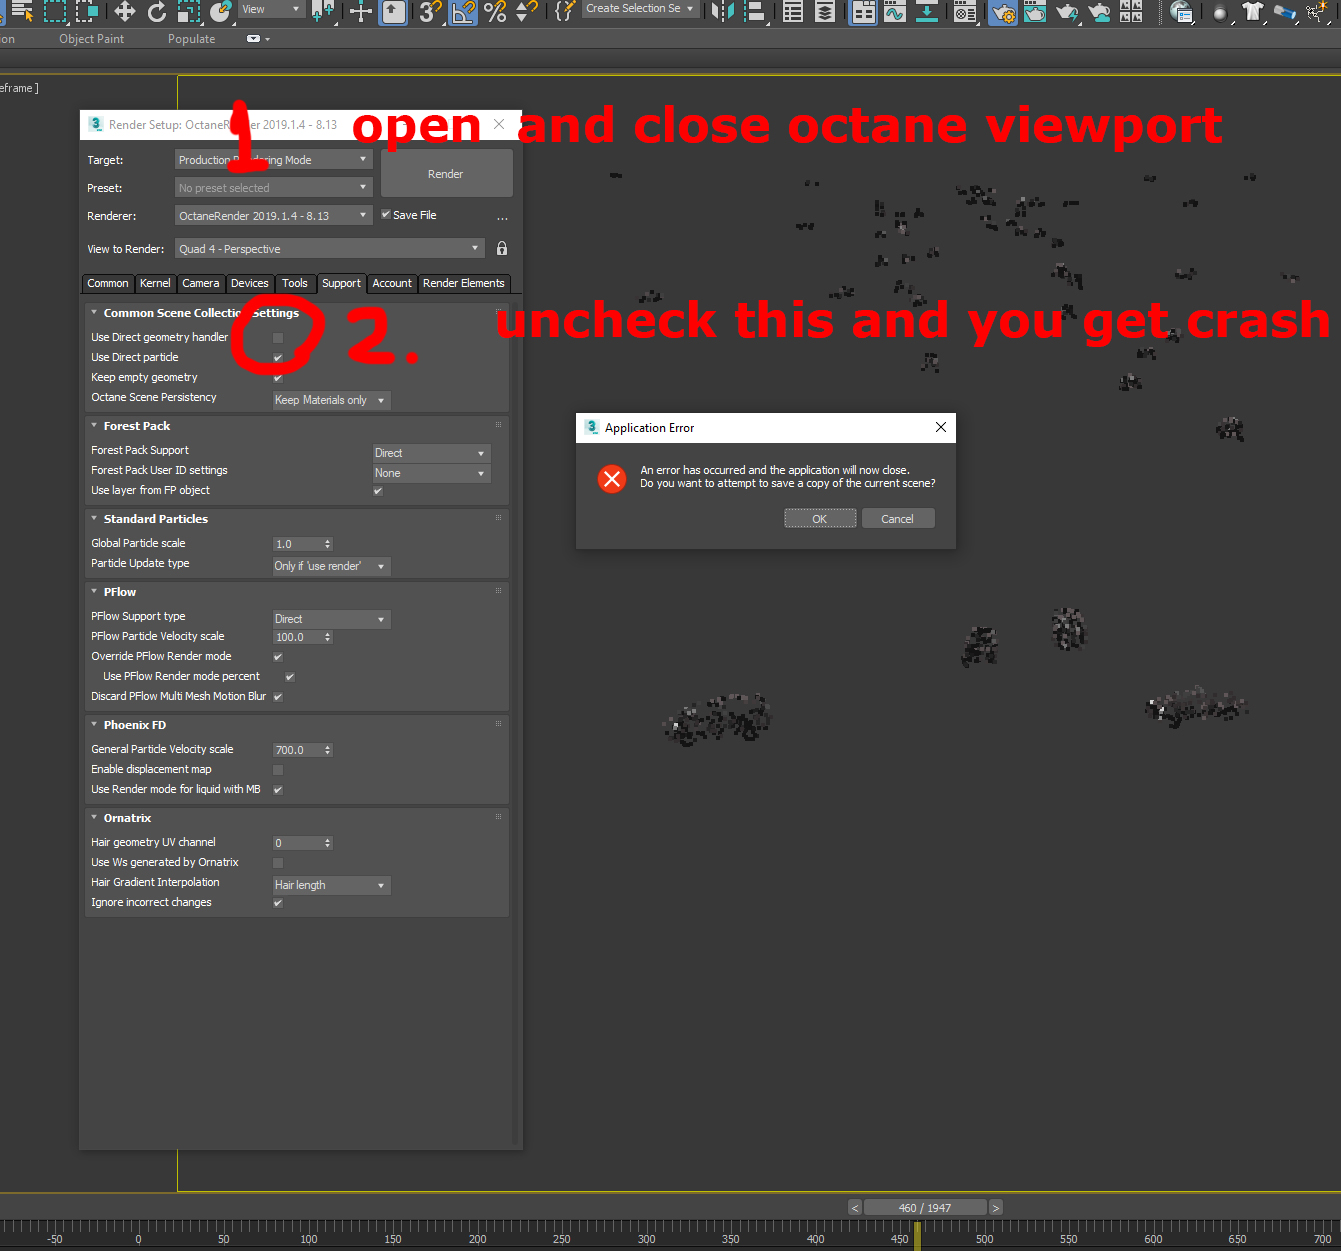The width and height of the screenshot is (1341, 1251).
Task: Toggle the 3D Snaps icon
Action: 431,12
